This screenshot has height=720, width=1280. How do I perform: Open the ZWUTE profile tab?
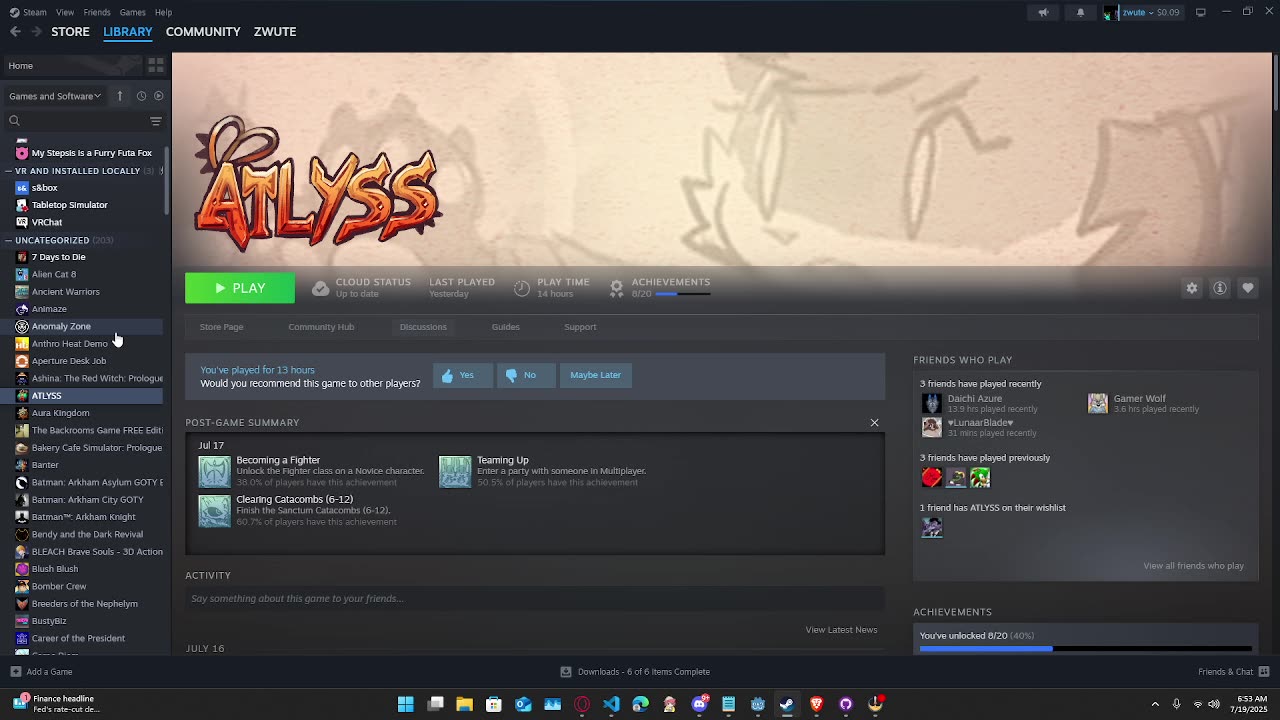click(275, 32)
